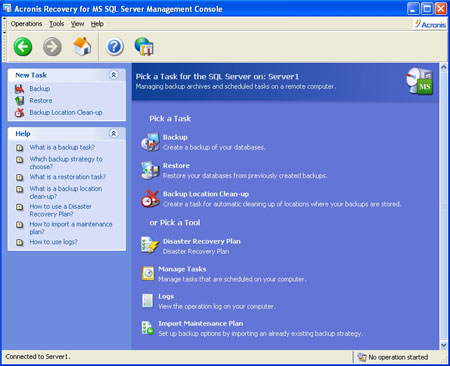Open 'What is a restoration task?' help topic
This screenshot has width=450, height=366.
pos(68,177)
